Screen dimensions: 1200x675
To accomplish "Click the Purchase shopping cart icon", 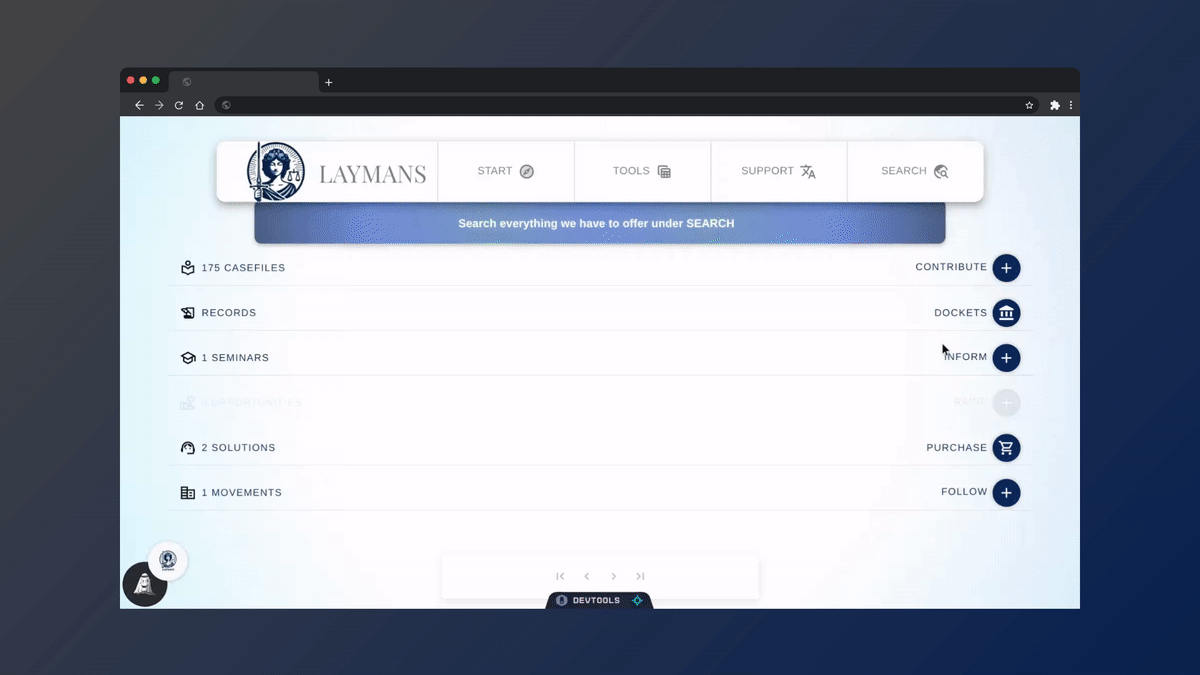I will coord(1006,448).
